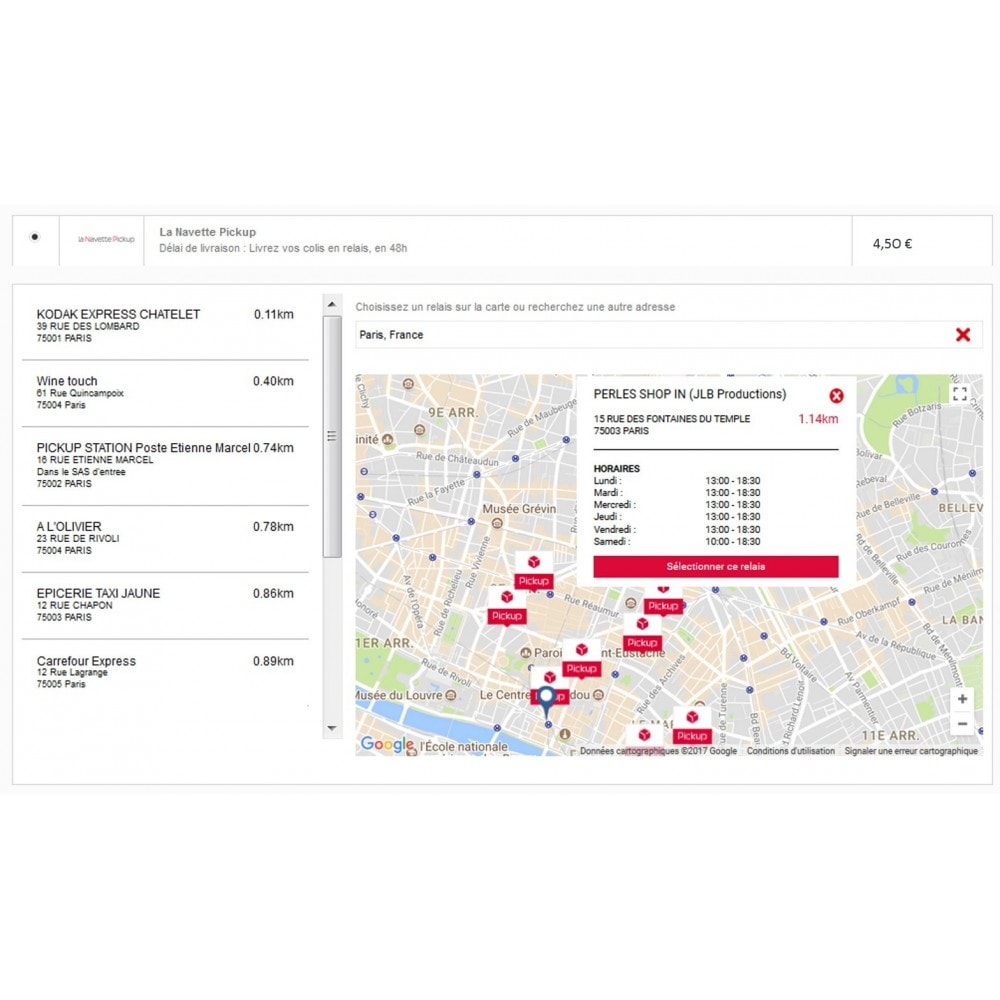Select KODAK EXPRESS CHATELET relay

coord(165,326)
